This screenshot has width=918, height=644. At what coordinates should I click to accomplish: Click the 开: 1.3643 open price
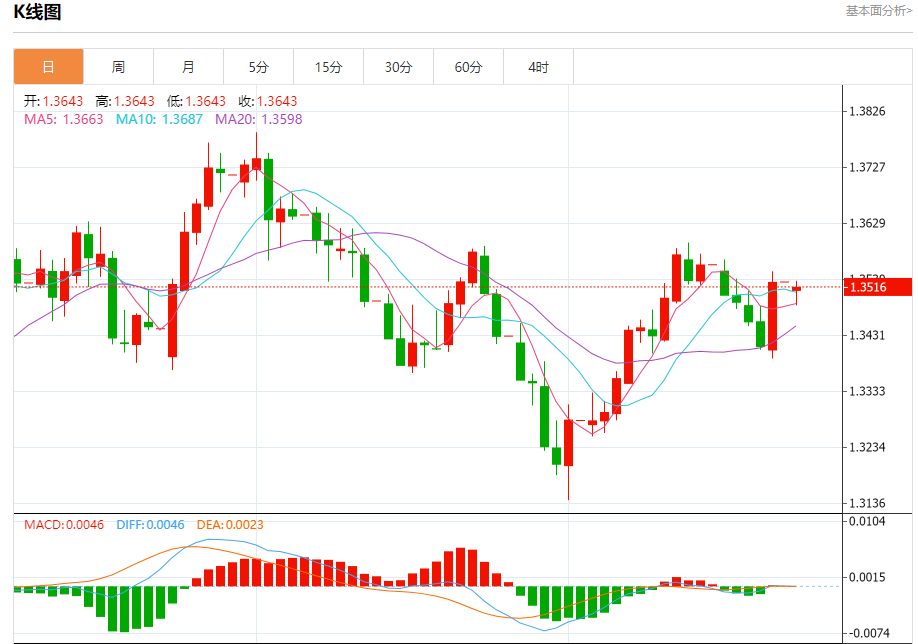pyautogui.click(x=53, y=101)
